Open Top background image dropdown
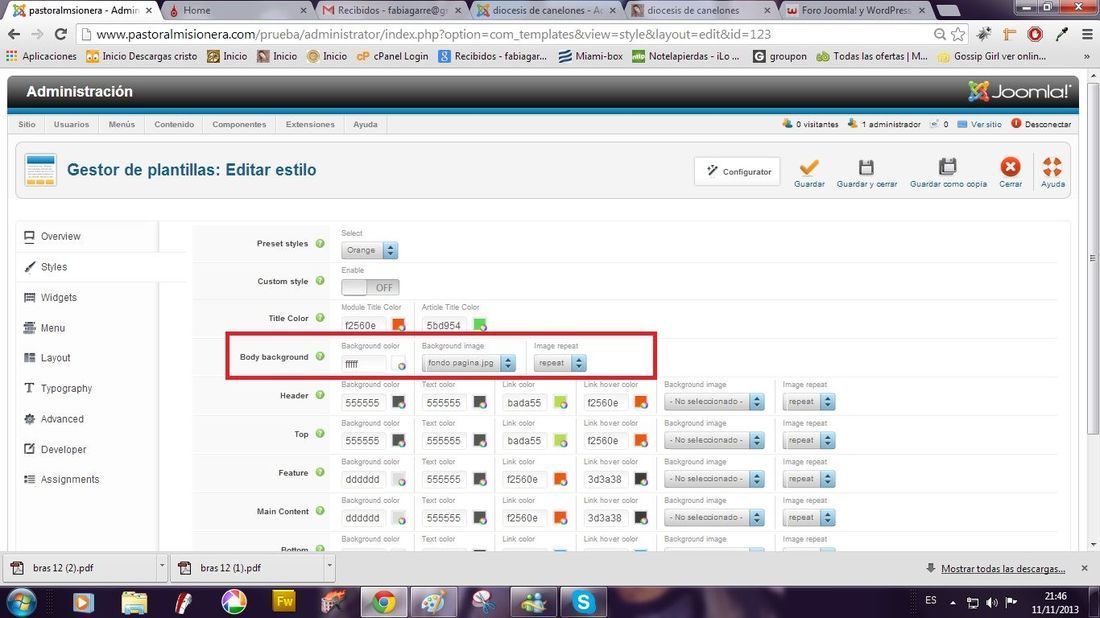 (x=713, y=441)
